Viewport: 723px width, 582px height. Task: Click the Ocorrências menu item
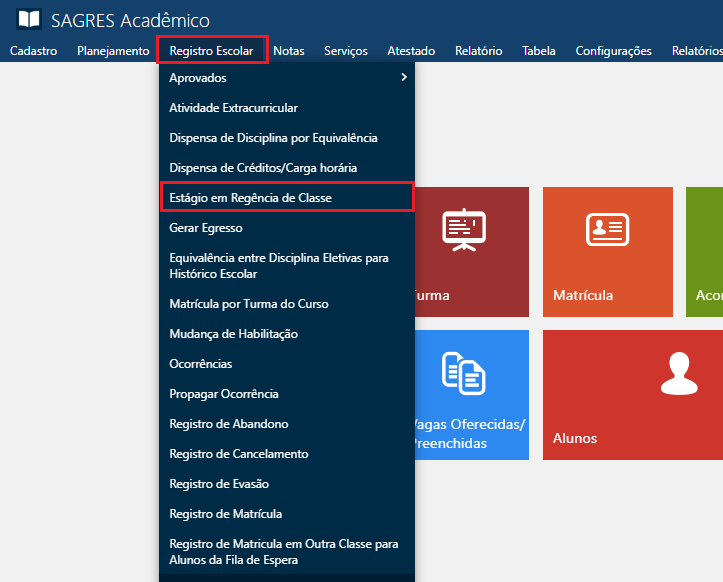201,364
